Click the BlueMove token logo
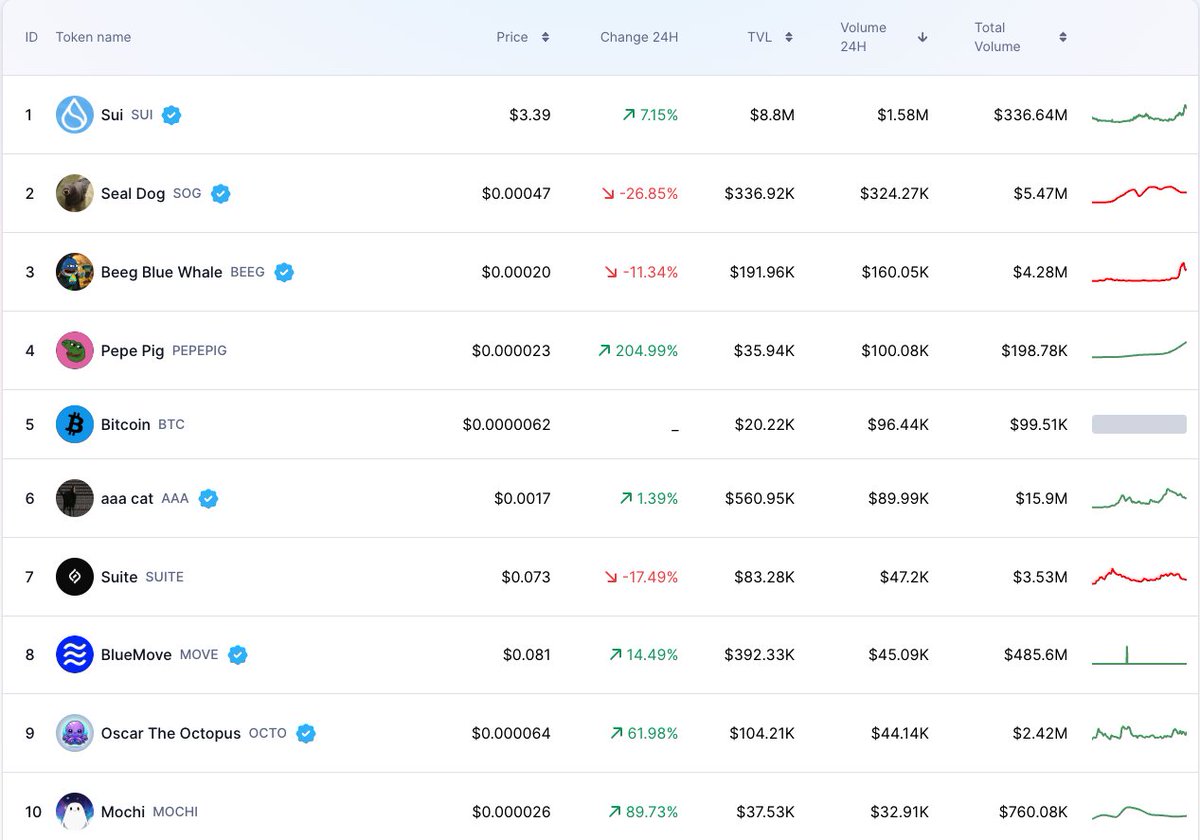The height and width of the screenshot is (840, 1200). pyautogui.click(x=75, y=655)
